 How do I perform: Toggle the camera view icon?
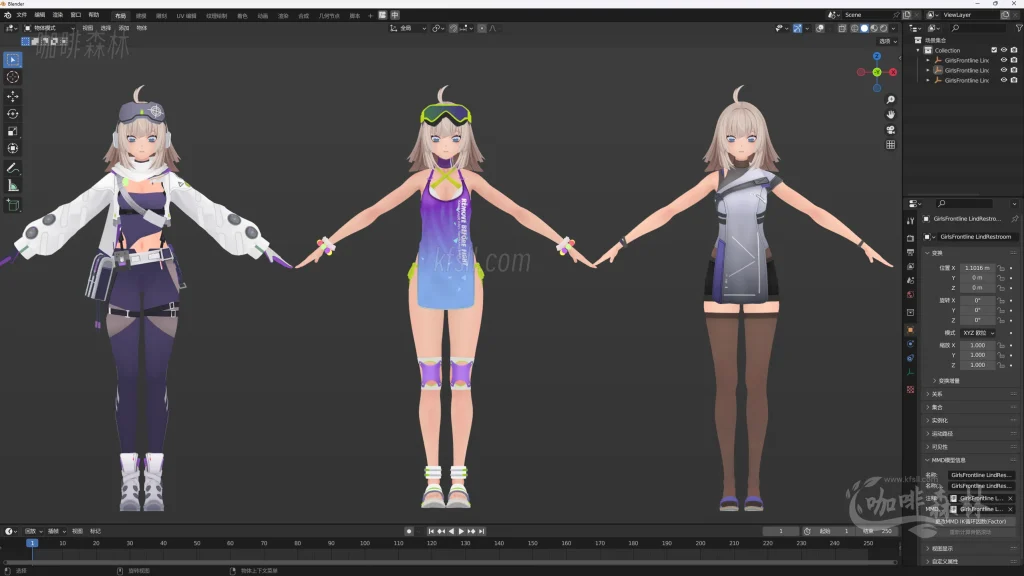pyautogui.click(x=890, y=129)
